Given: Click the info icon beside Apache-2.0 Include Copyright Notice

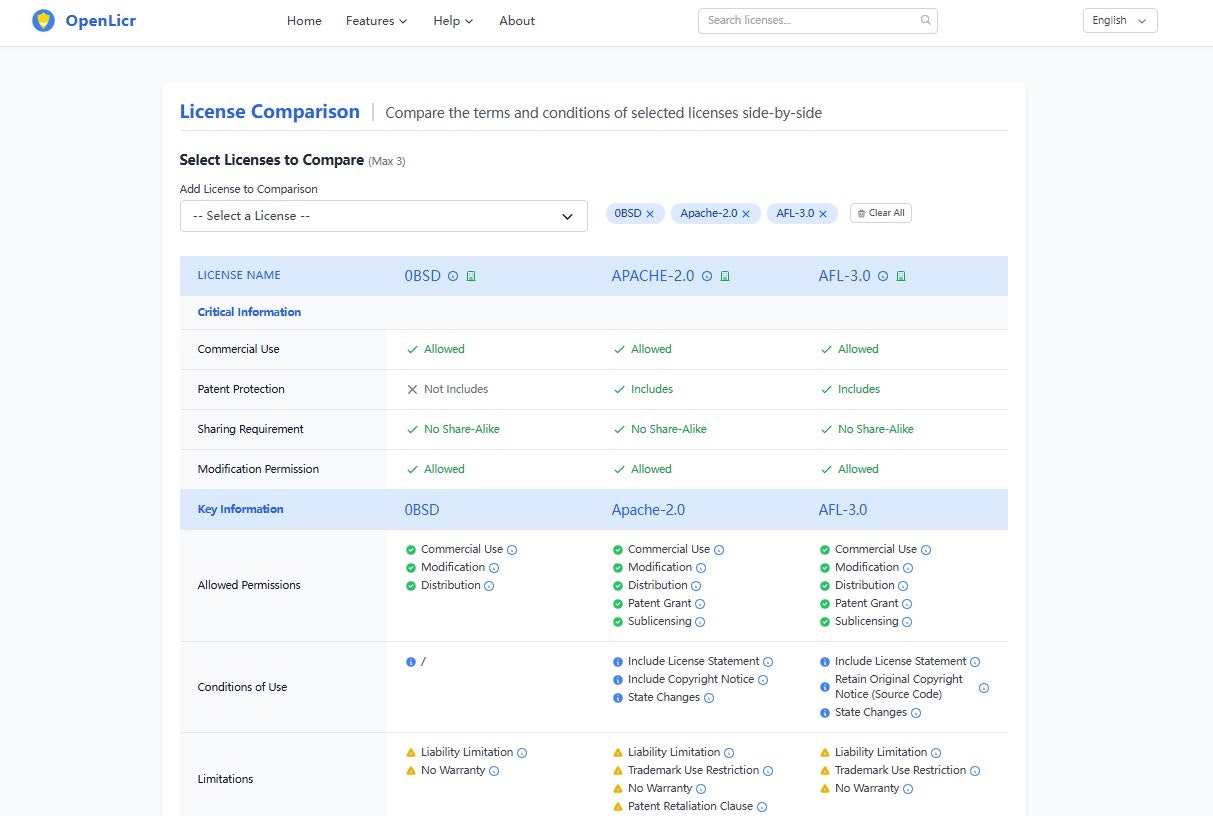Looking at the screenshot, I should [x=763, y=680].
